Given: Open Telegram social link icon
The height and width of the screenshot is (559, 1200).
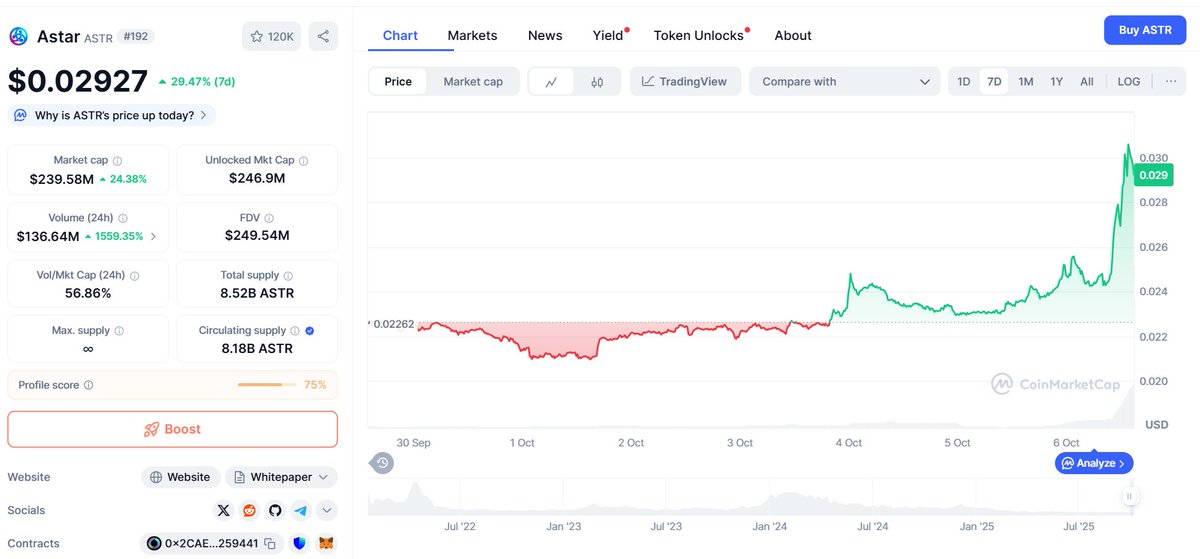Looking at the screenshot, I should [x=301, y=510].
